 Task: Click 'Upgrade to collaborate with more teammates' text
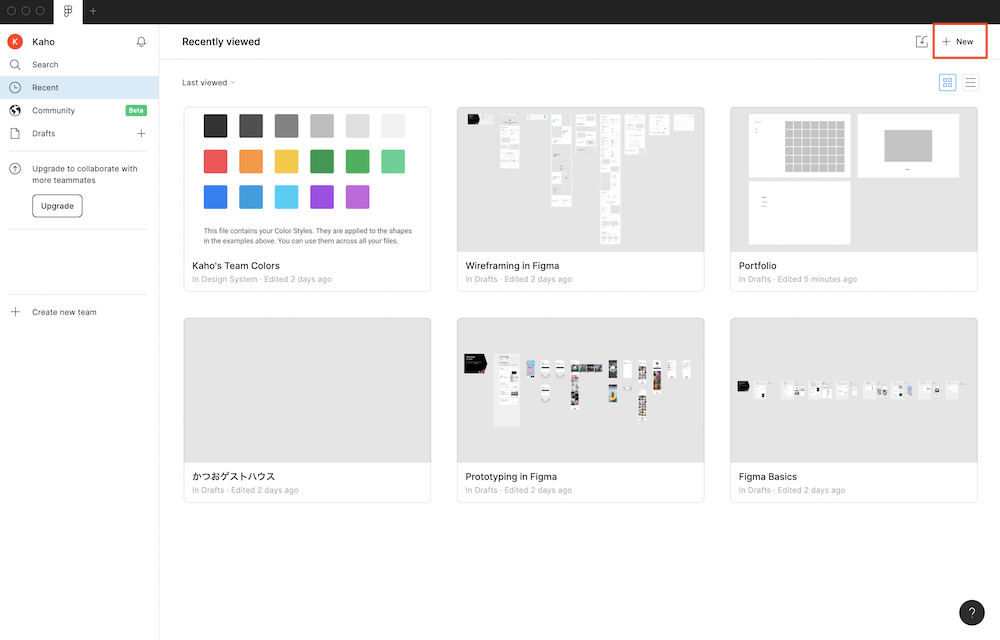[85, 175]
